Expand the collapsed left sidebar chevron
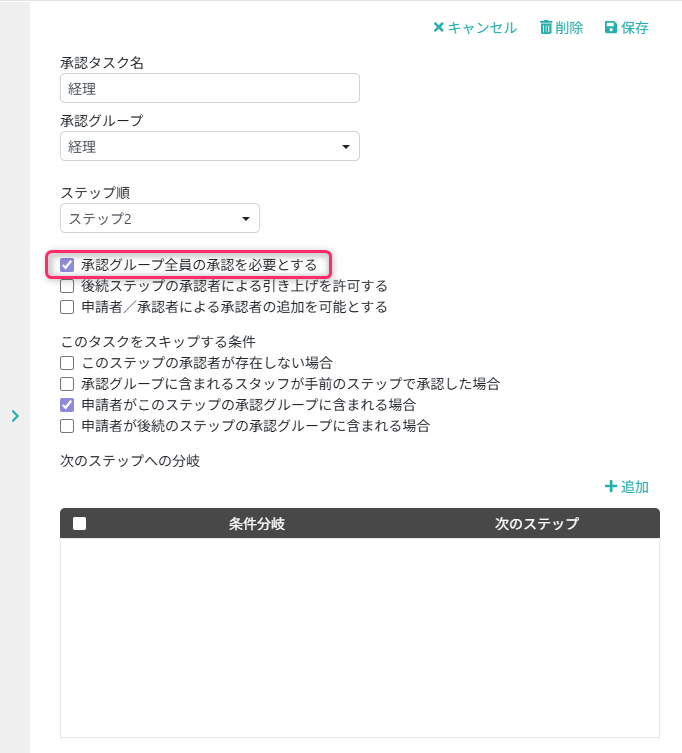This screenshot has height=753, width=682. (15, 416)
